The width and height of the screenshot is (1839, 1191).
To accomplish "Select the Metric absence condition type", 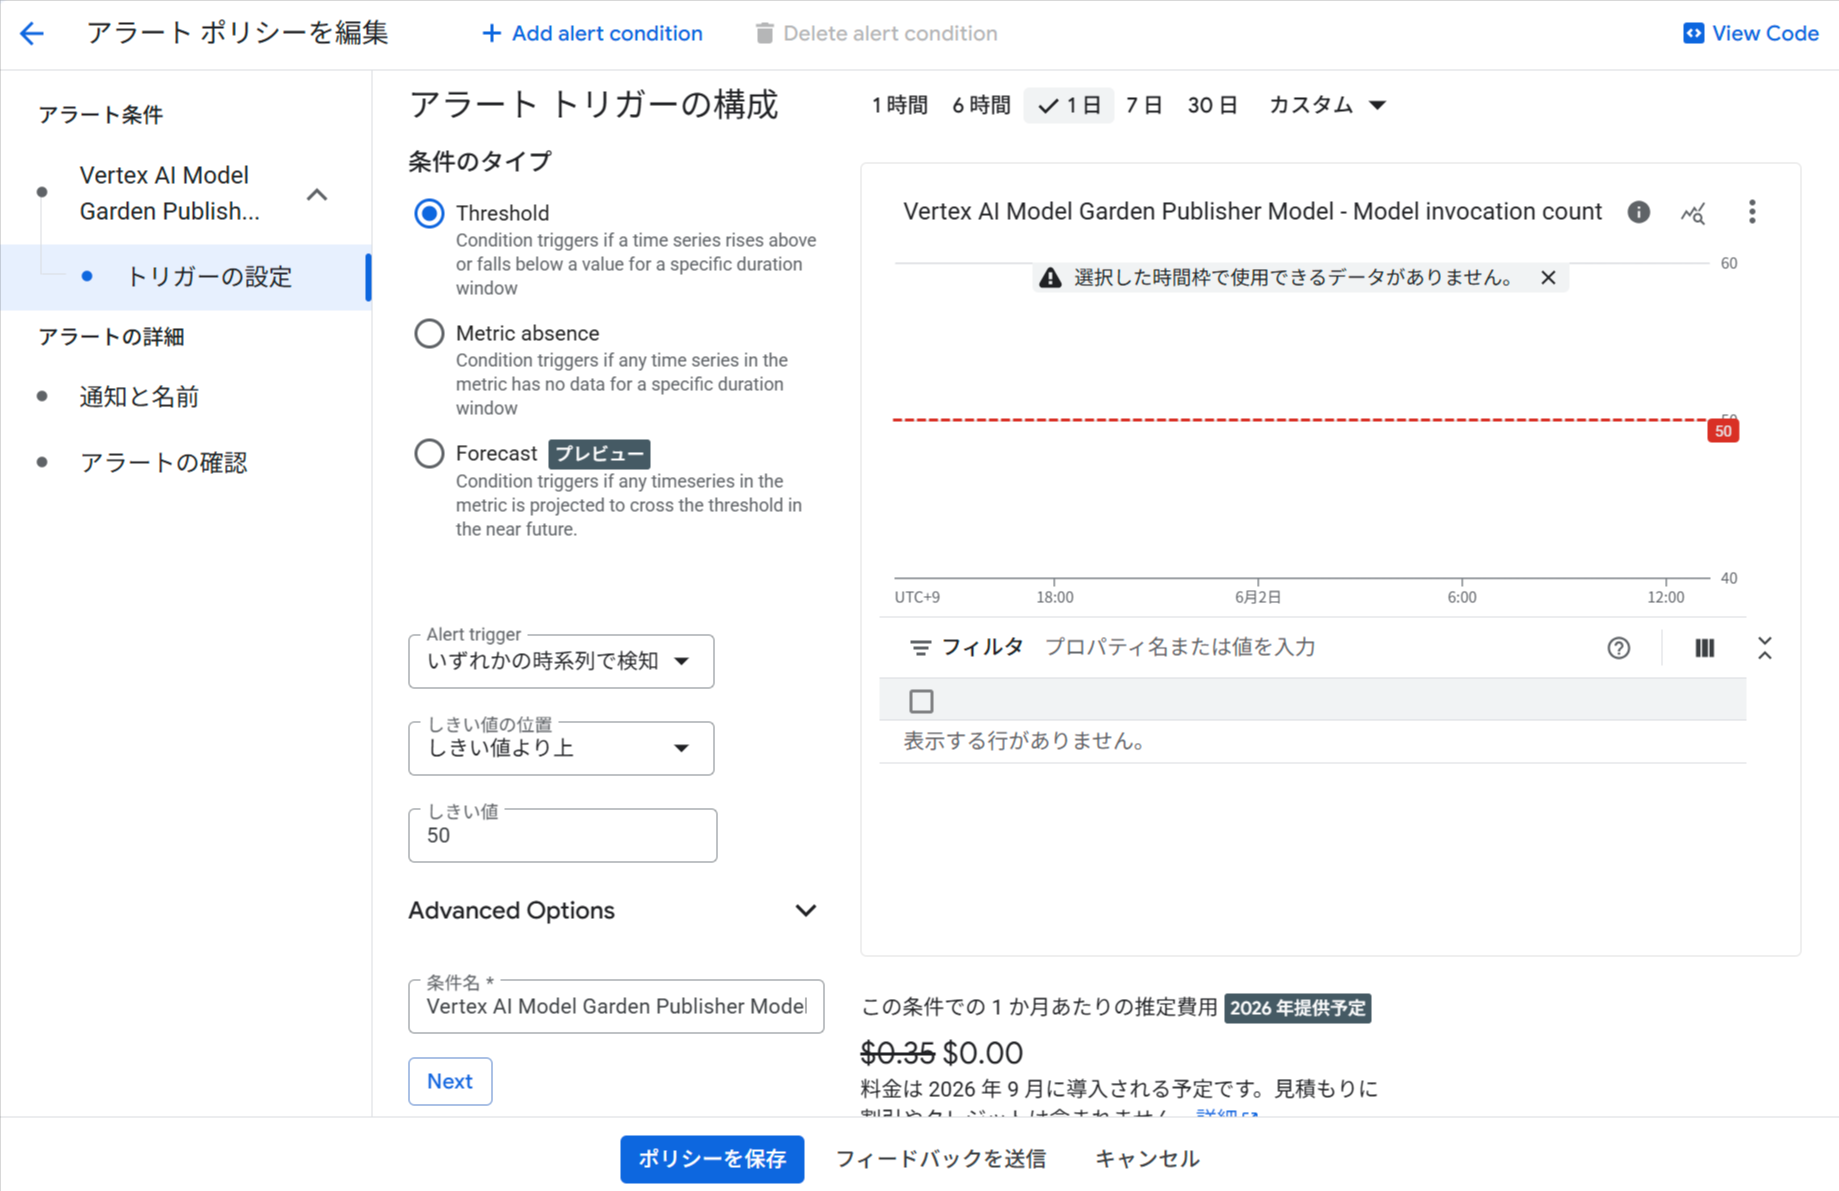I will click(x=429, y=333).
